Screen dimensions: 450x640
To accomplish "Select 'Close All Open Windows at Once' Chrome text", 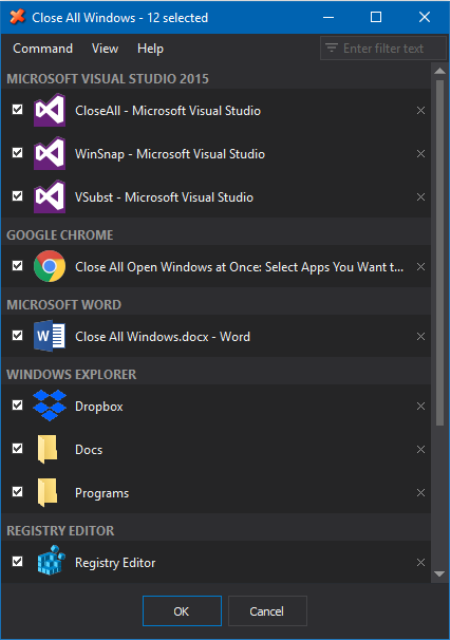I will pos(239,267).
